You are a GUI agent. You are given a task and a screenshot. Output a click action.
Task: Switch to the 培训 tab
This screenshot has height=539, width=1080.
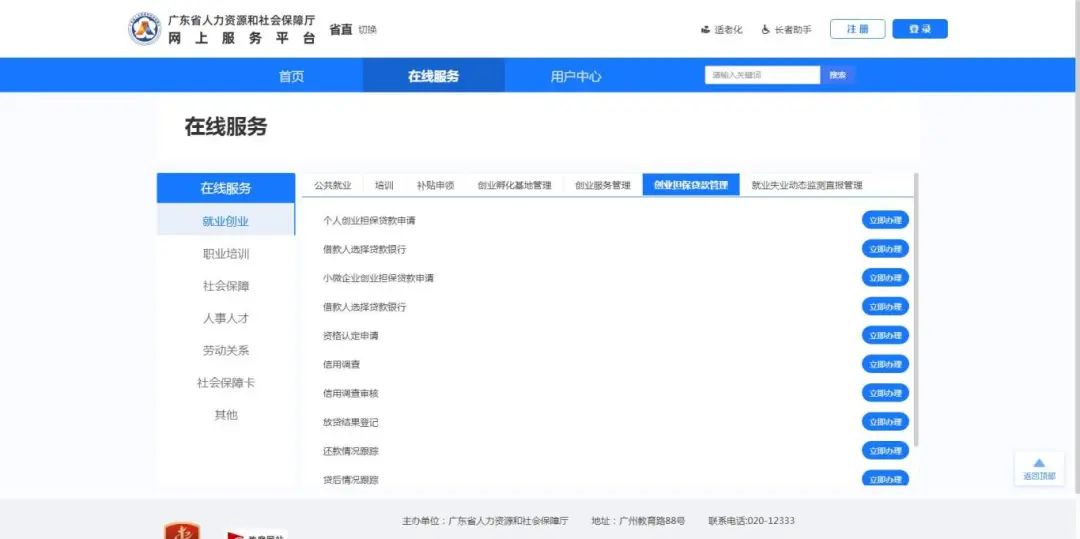(x=384, y=185)
